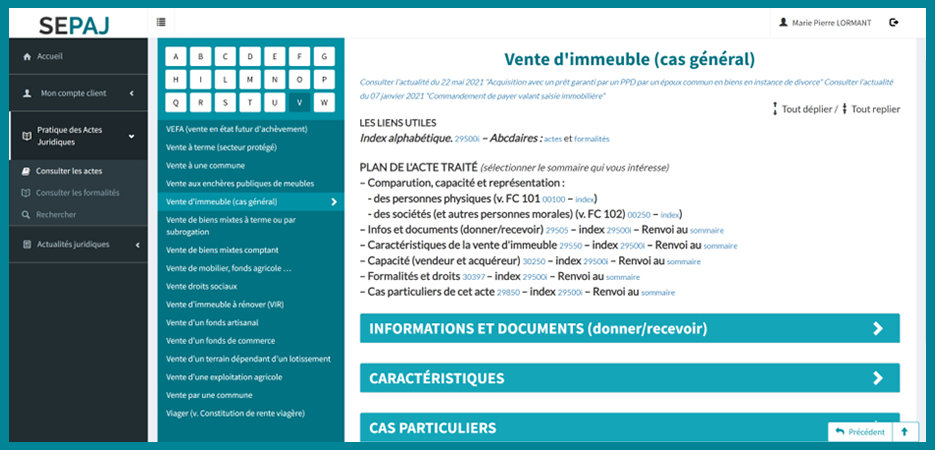Image resolution: width=935 pixels, height=450 pixels.
Task: Open Vente par une commune
Action: [x=209, y=395]
